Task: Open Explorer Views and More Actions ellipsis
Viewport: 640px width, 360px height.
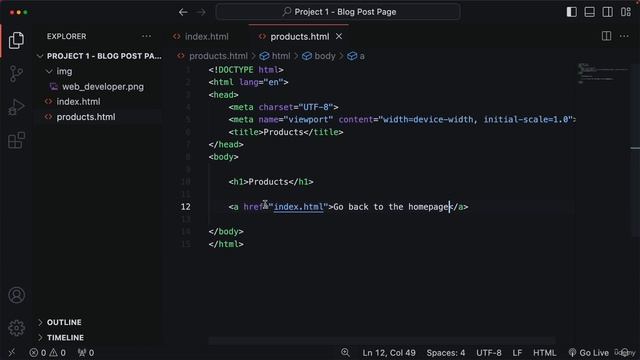Action: [146, 36]
